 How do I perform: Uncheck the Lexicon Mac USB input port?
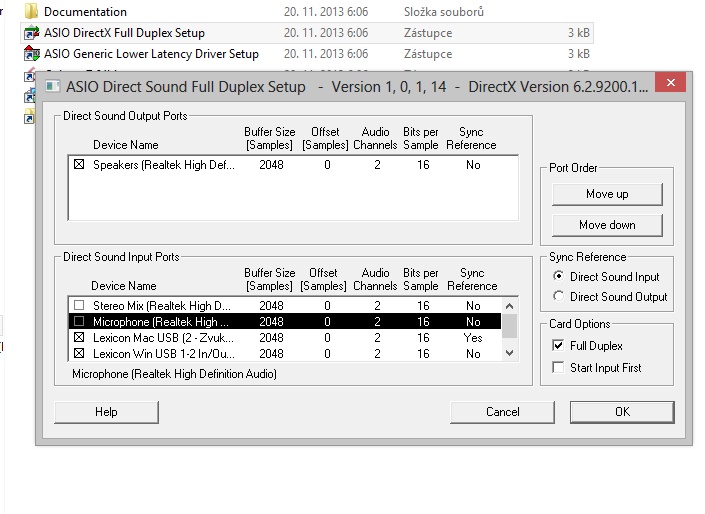(79, 337)
